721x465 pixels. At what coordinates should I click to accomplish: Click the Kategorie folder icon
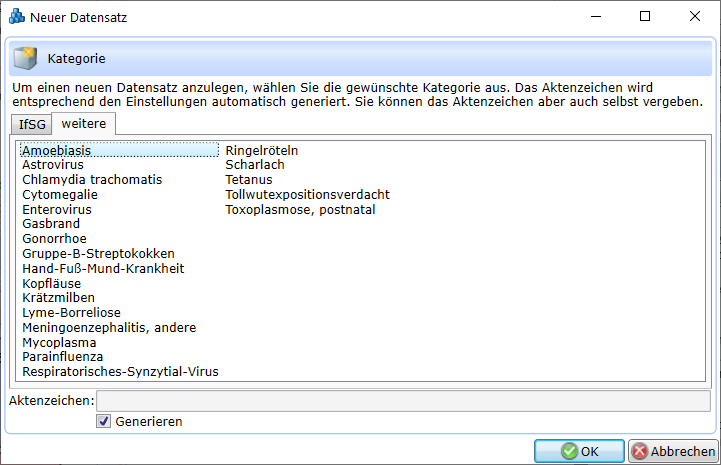tap(25, 59)
